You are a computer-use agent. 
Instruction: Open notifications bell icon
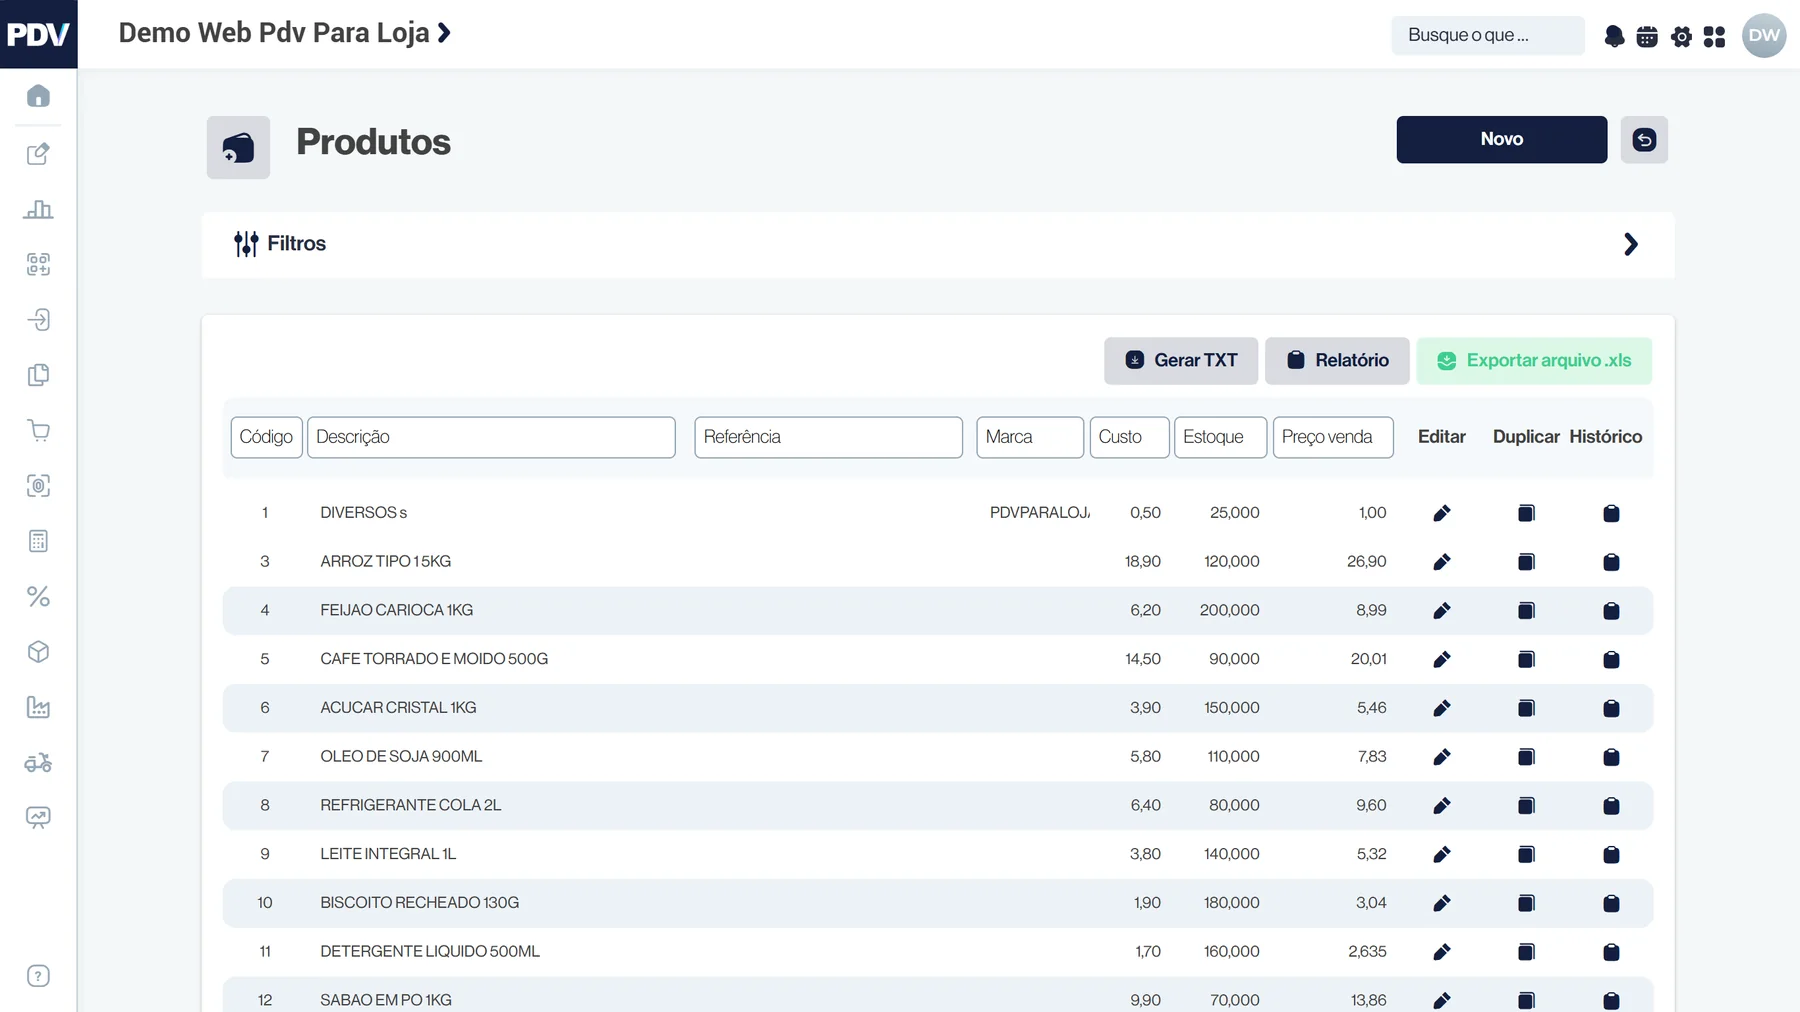pyautogui.click(x=1614, y=37)
